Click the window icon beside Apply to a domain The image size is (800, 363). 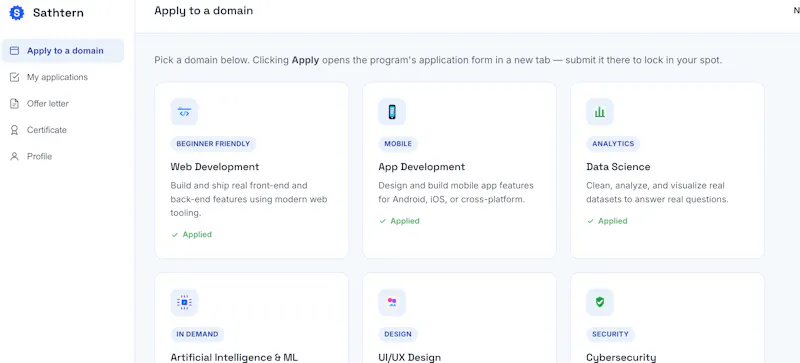14,51
